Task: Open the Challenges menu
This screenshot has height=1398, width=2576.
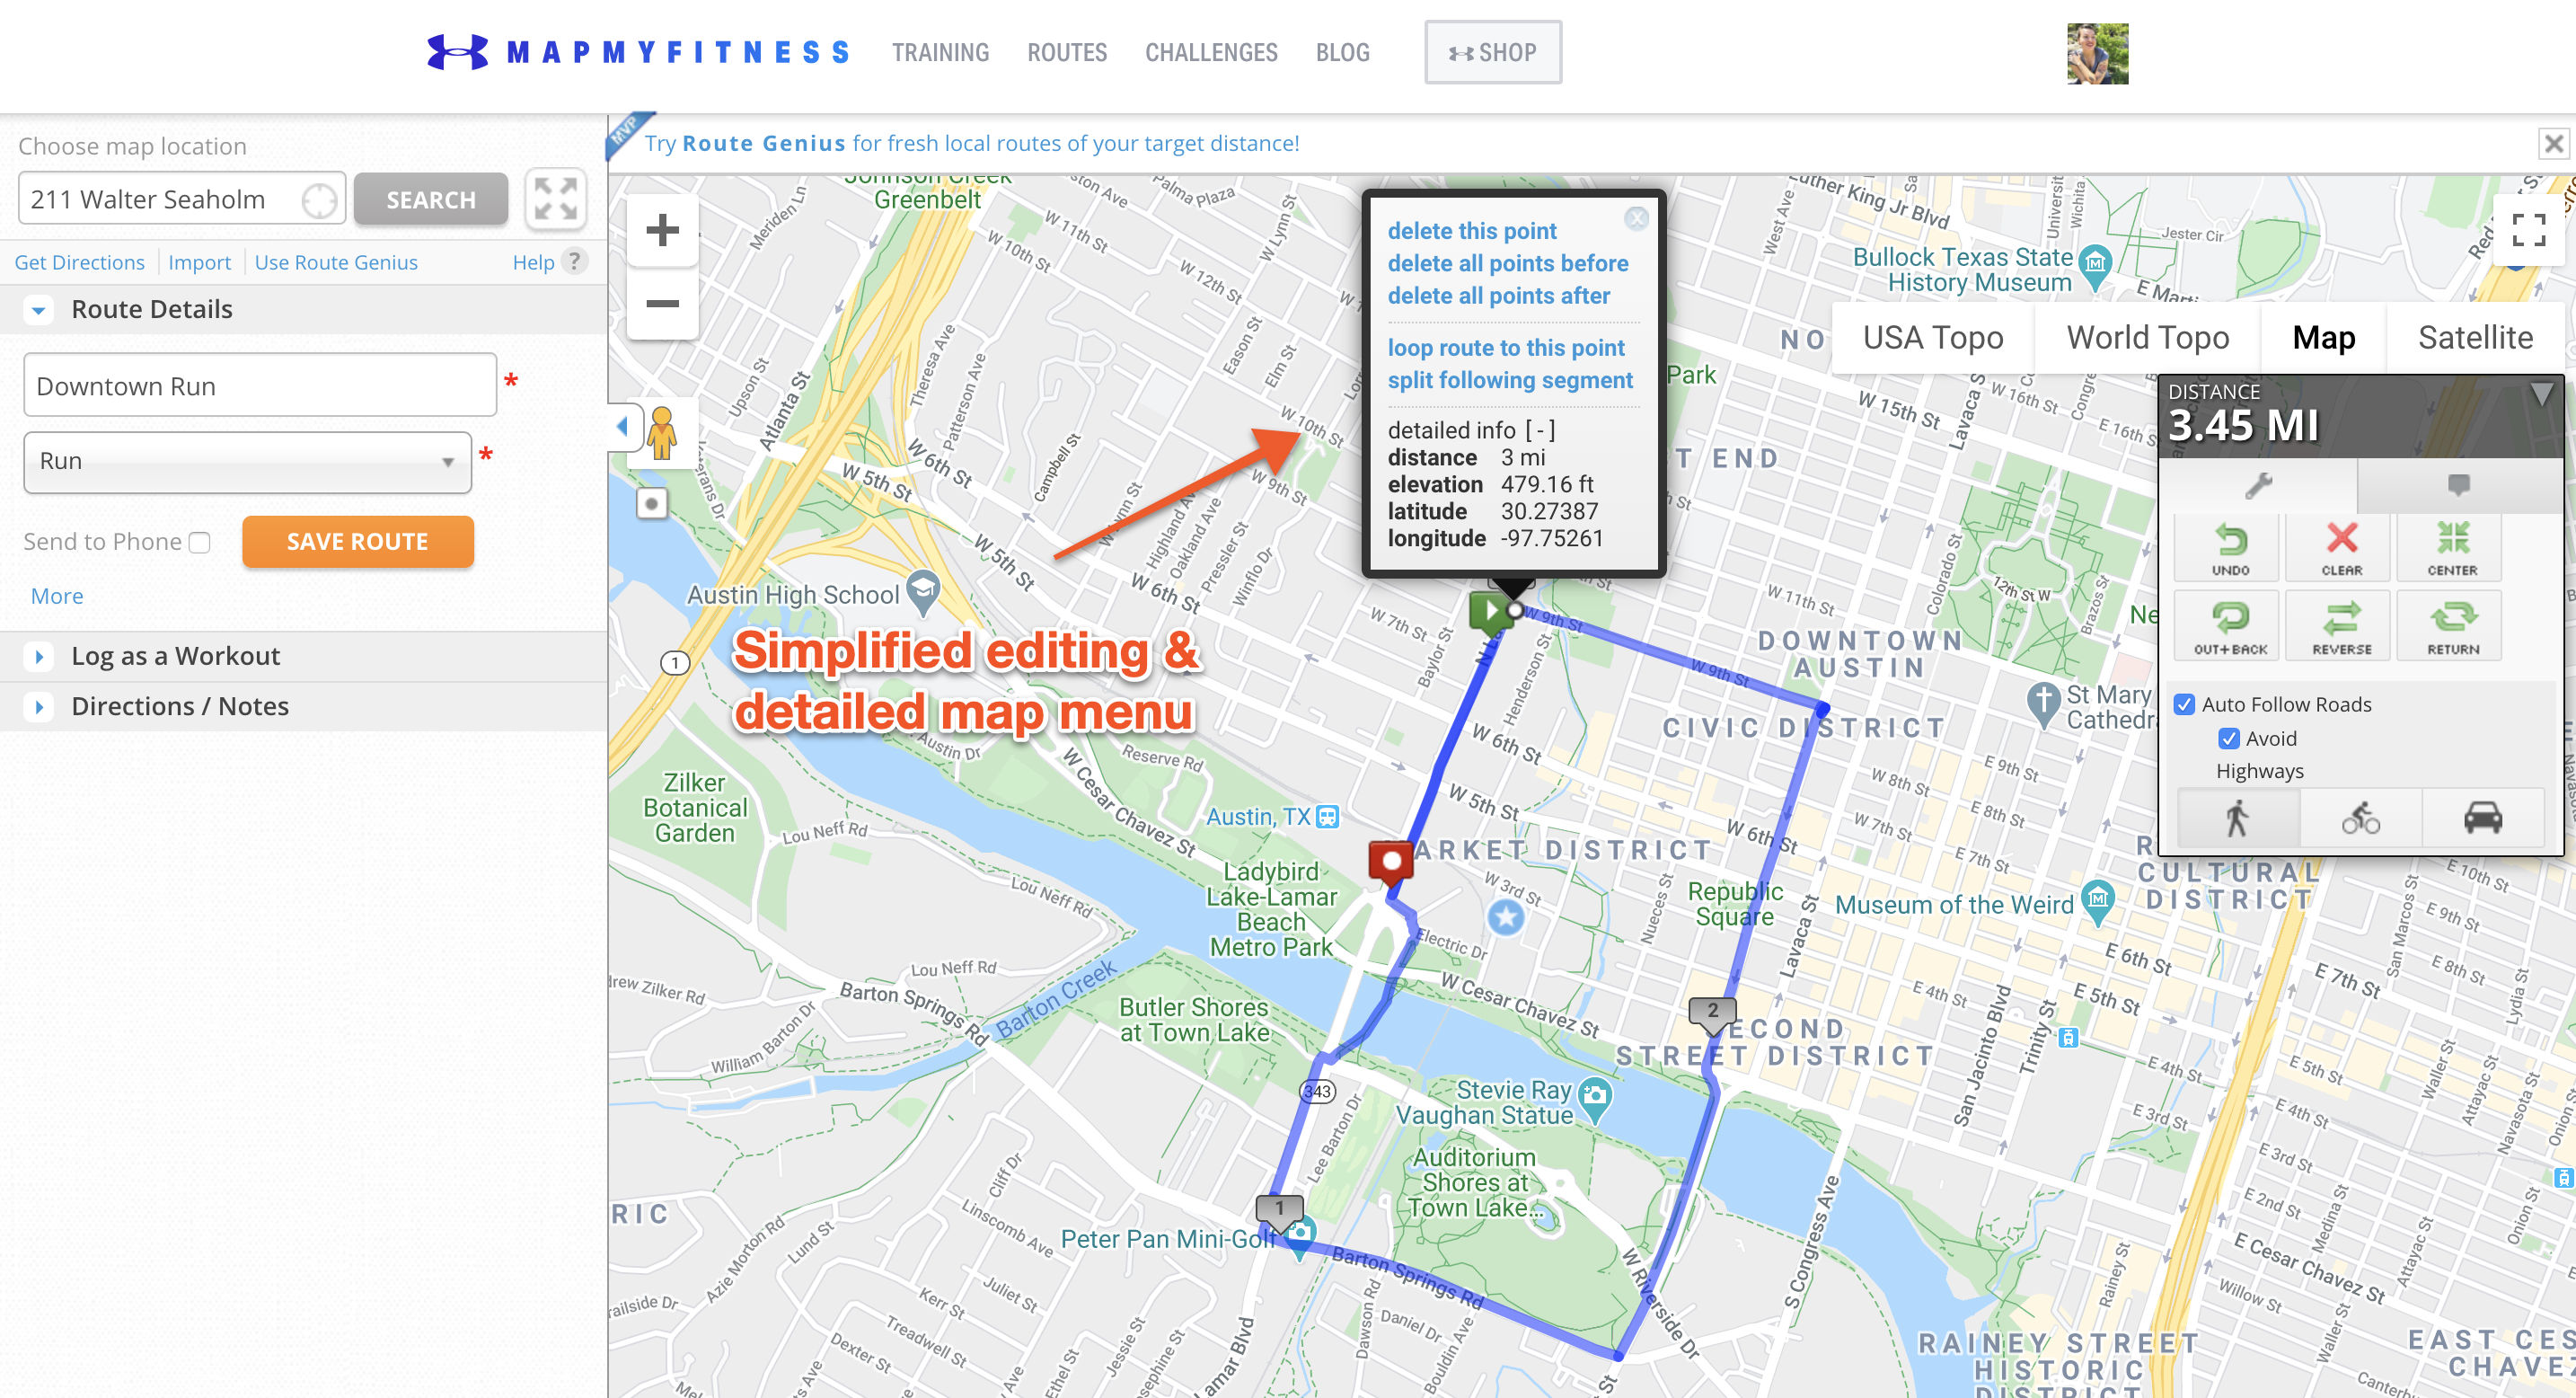Action: pos(1211,52)
